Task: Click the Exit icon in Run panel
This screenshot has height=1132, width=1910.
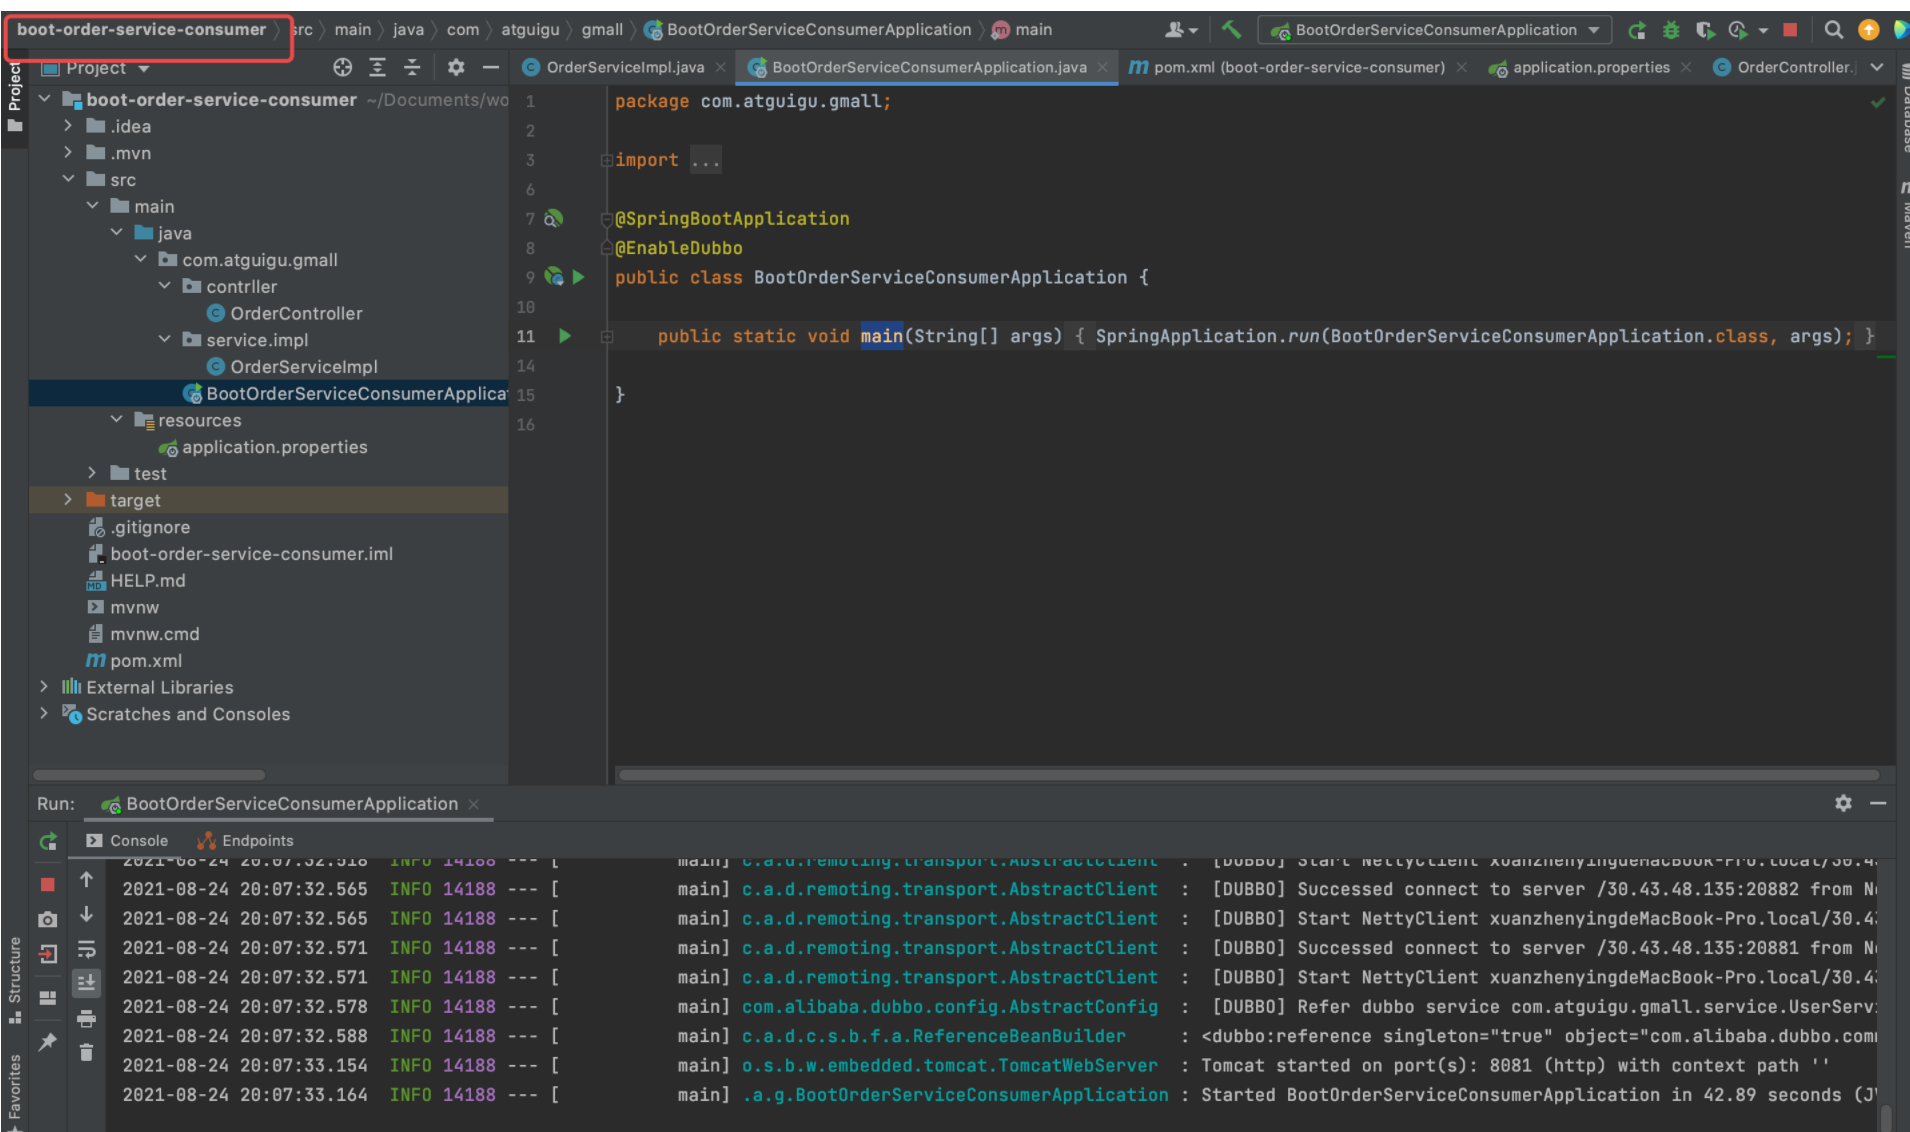Action: [x=48, y=954]
